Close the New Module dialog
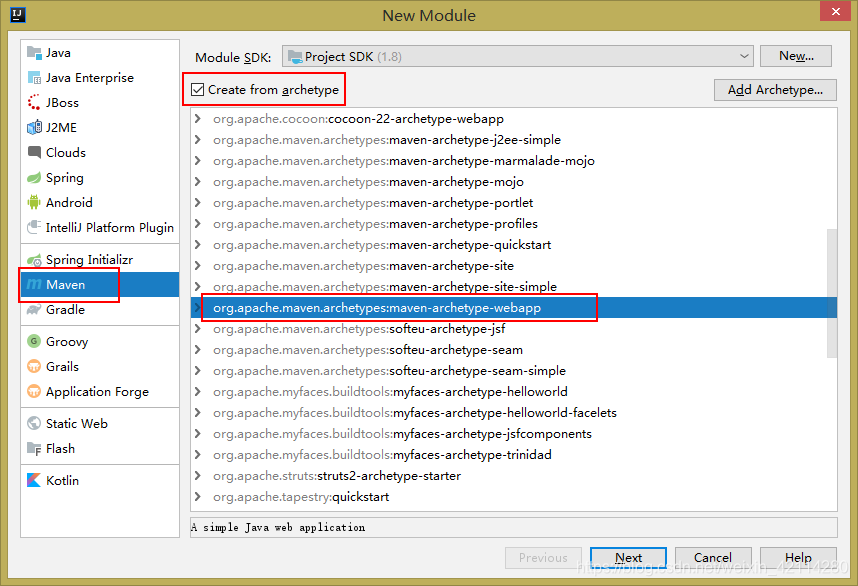 click(x=836, y=11)
